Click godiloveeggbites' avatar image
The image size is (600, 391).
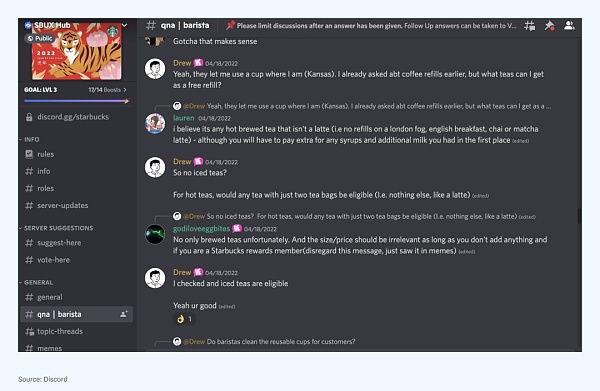click(155, 234)
